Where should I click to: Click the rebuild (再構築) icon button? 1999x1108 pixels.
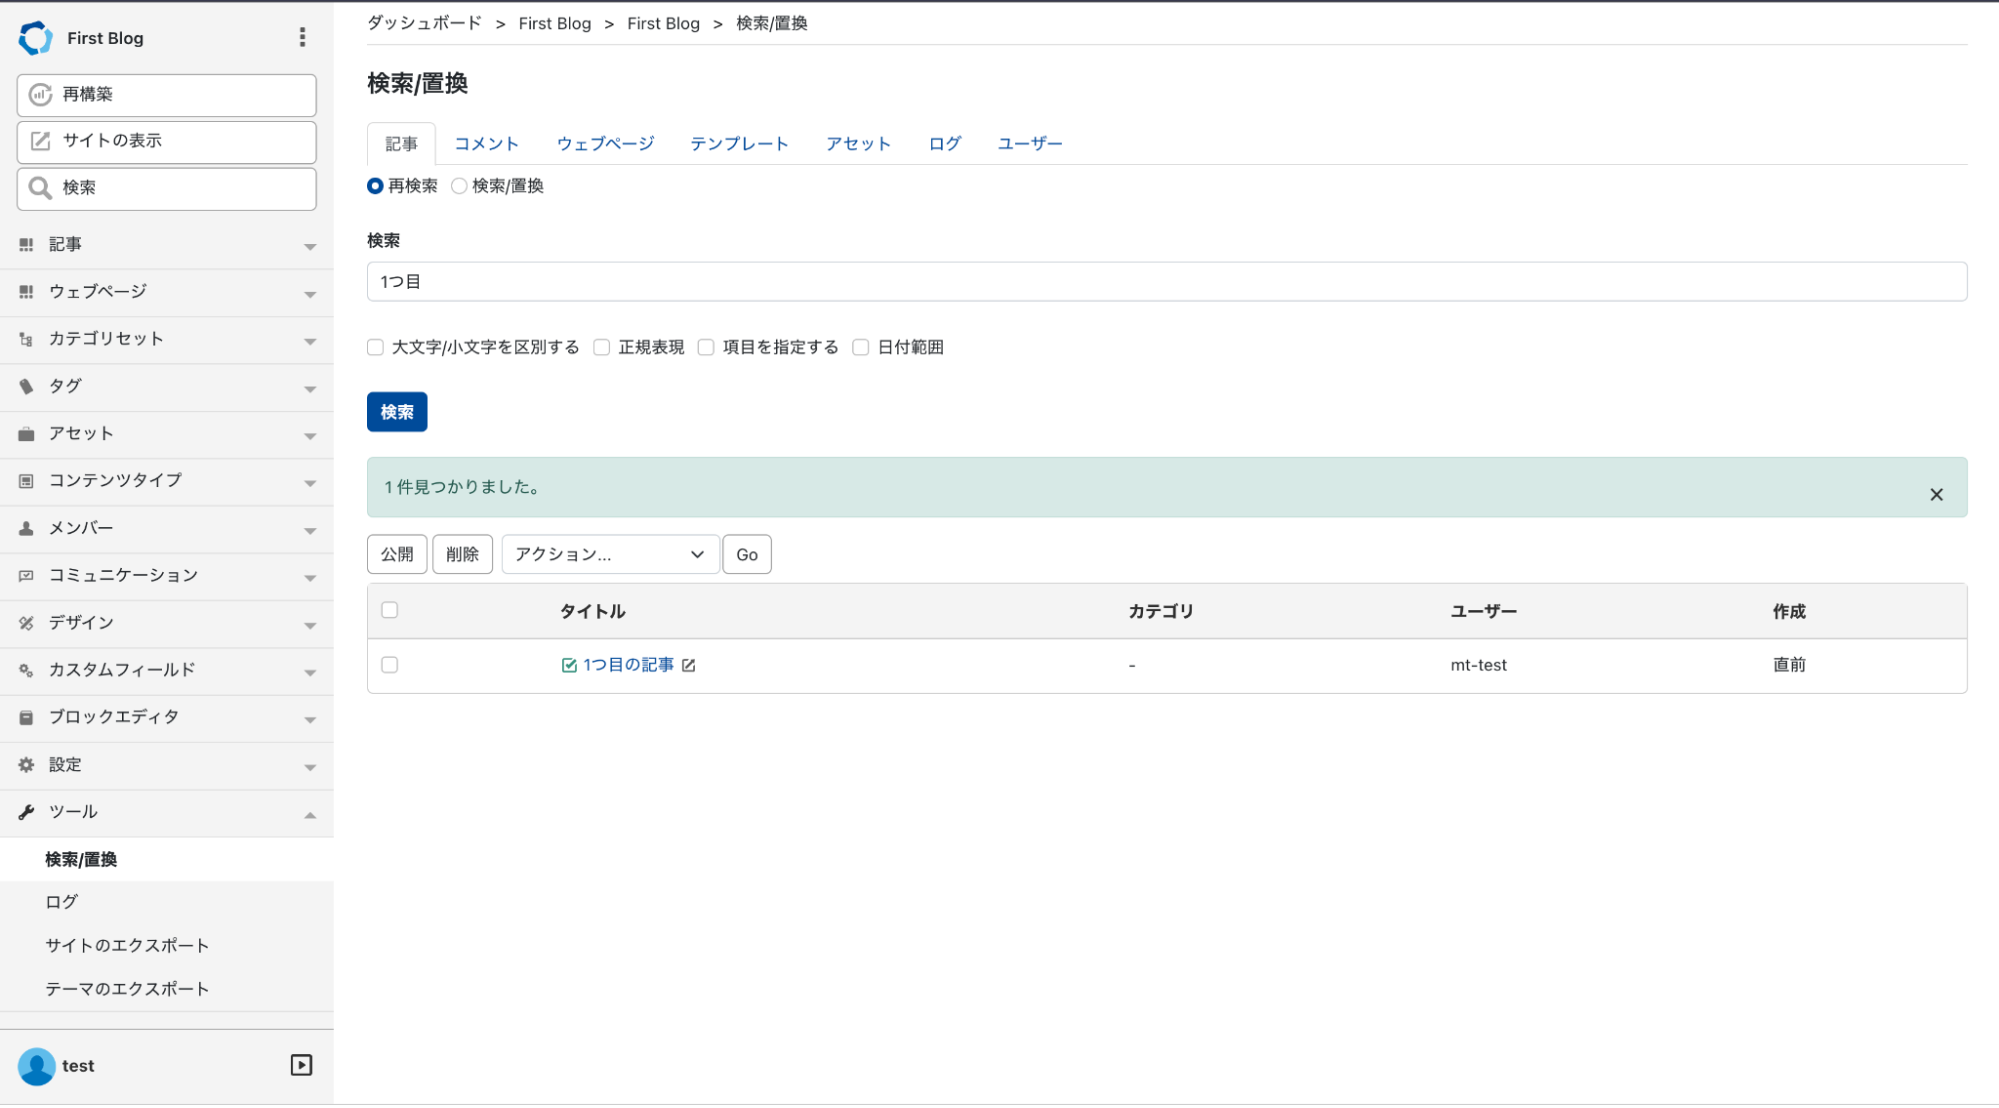(x=40, y=94)
